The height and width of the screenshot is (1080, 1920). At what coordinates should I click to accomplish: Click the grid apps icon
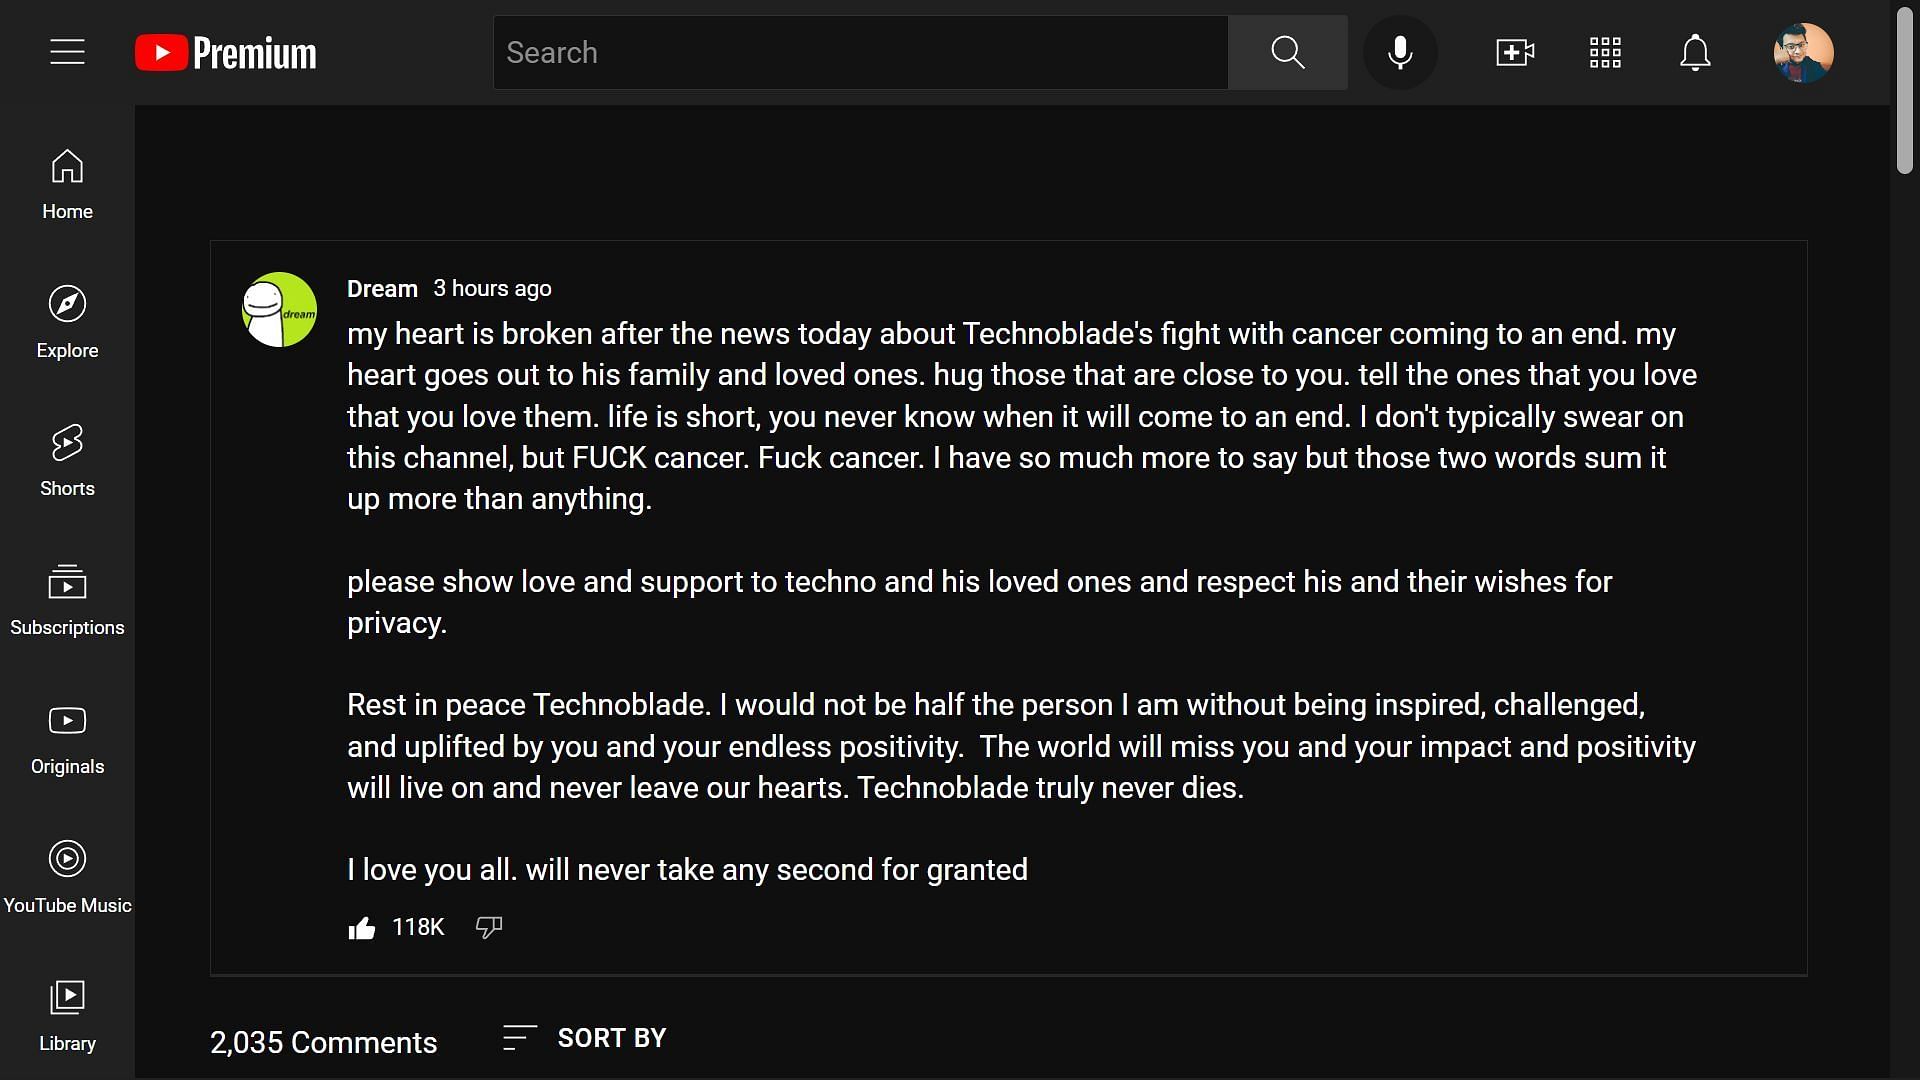coord(1605,51)
